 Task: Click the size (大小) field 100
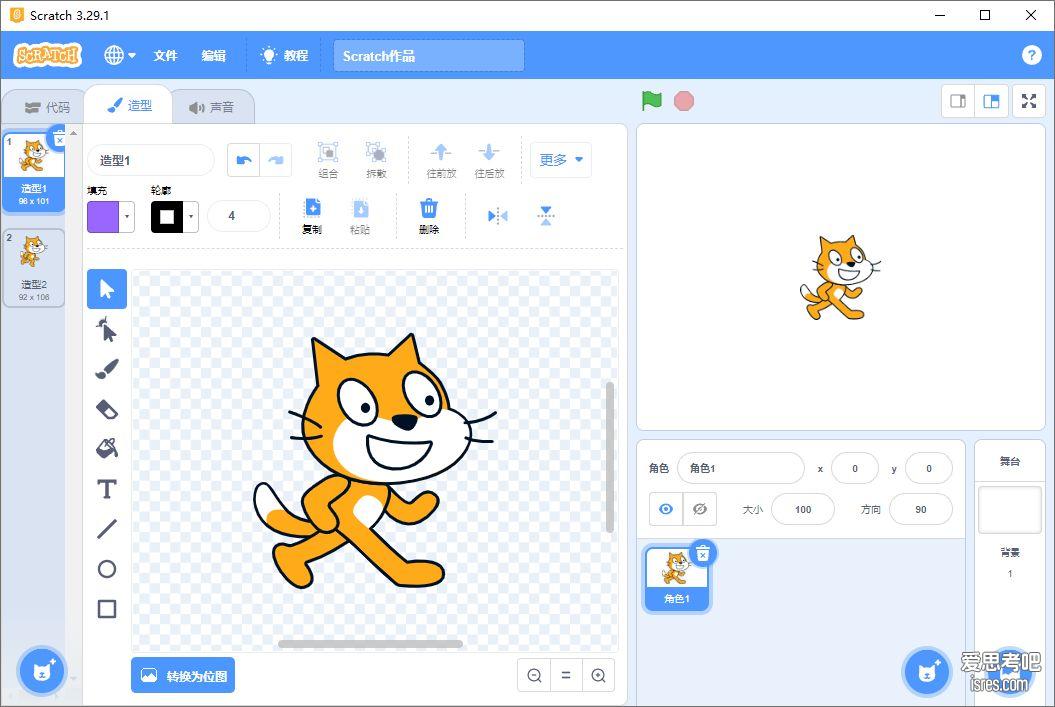pos(803,509)
